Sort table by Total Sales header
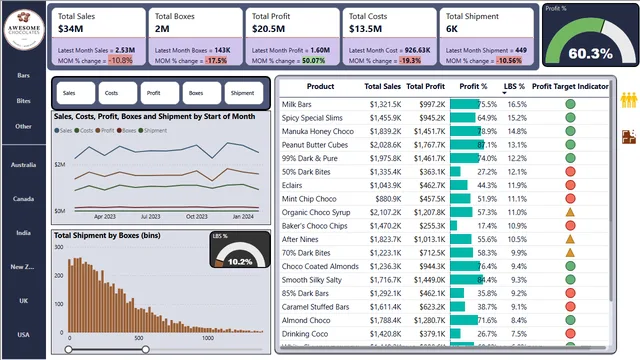The image size is (640, 360). pos(382,87)
